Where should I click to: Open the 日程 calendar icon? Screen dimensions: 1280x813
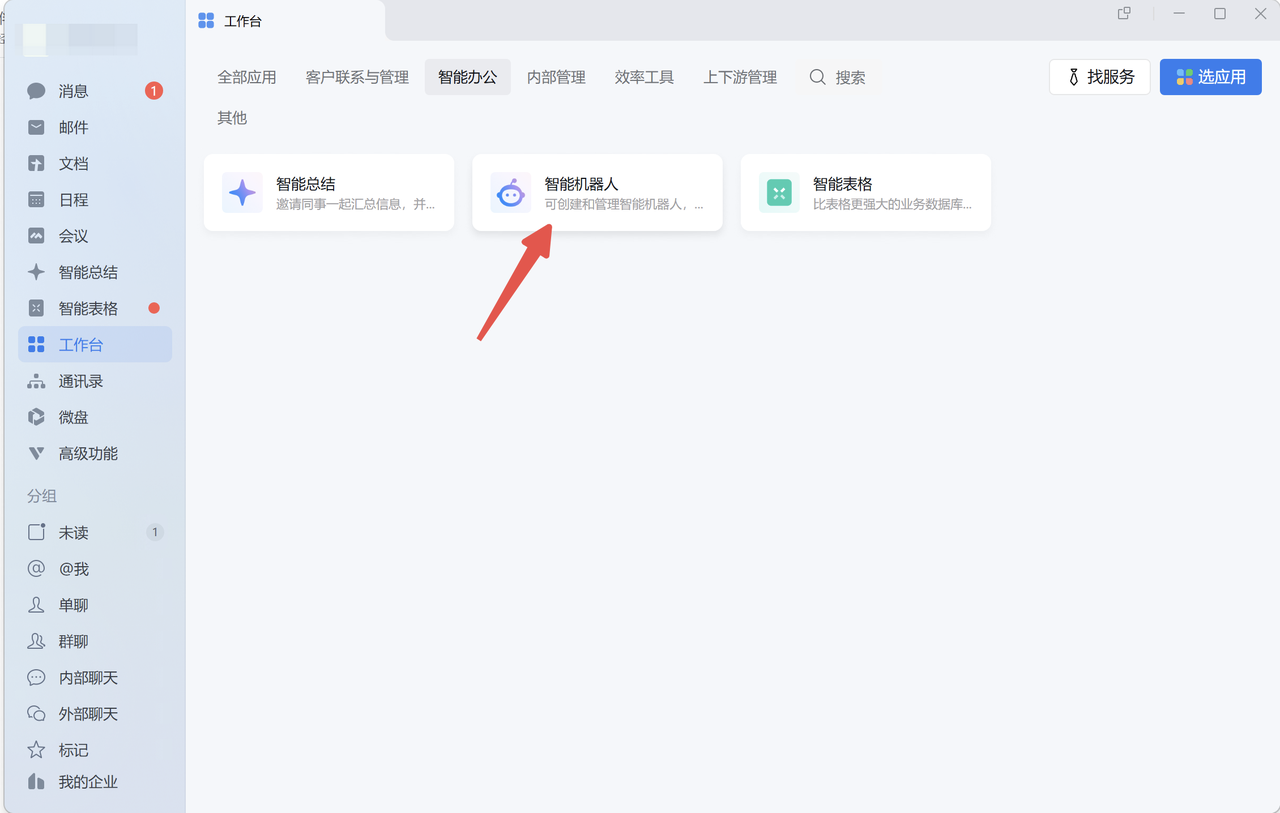tap(37, 200)
